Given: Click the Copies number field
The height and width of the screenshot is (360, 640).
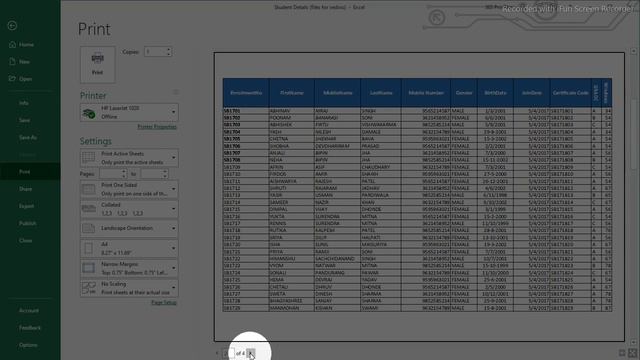Looking at the screenshot, I should (x=155, y=52).
